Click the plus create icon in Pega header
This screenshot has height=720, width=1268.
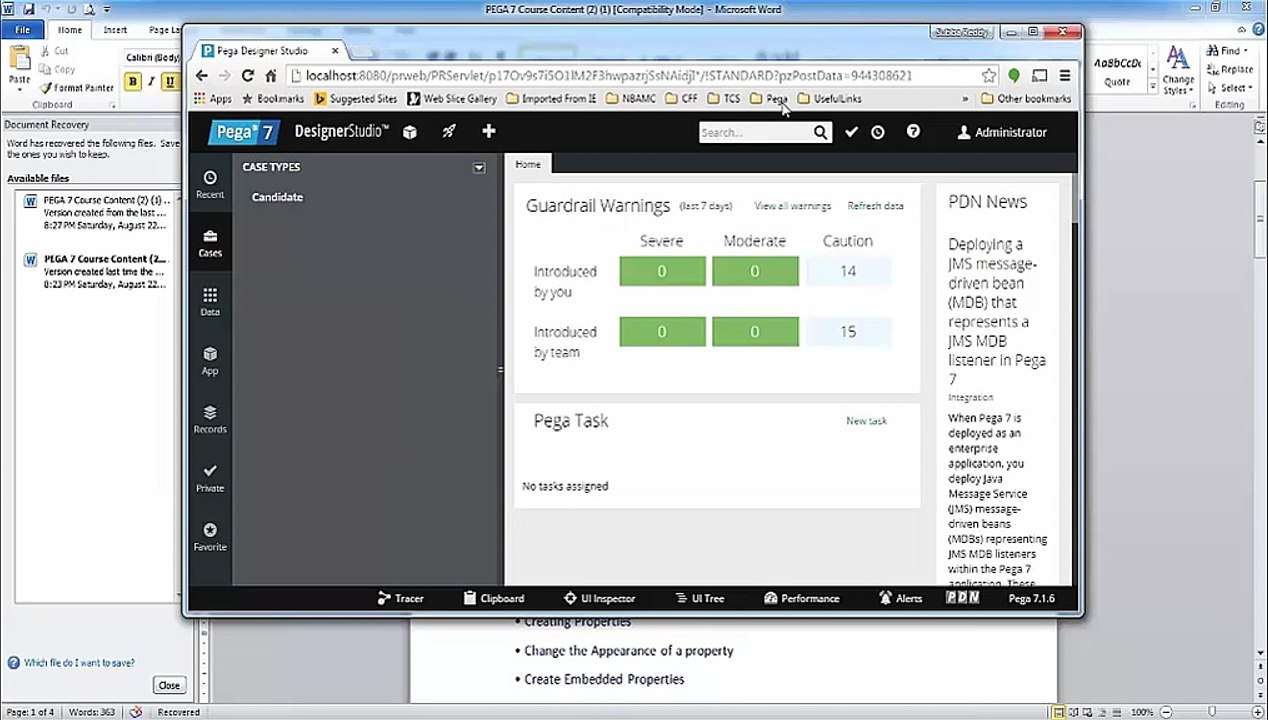tap(488, 131)
